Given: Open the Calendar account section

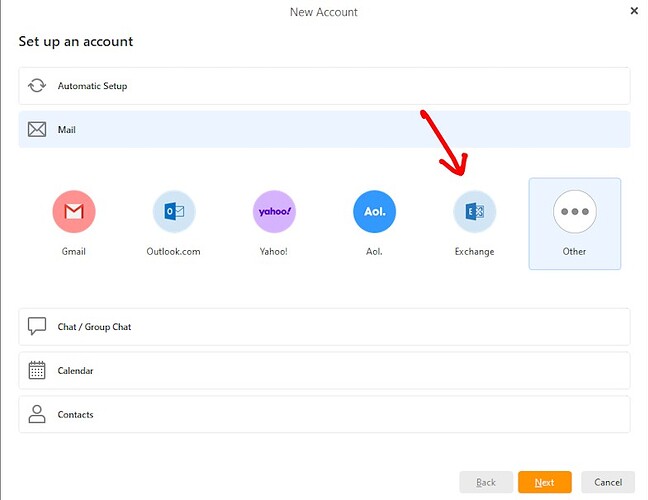Looking at the screenshot, I should [324, 371].
